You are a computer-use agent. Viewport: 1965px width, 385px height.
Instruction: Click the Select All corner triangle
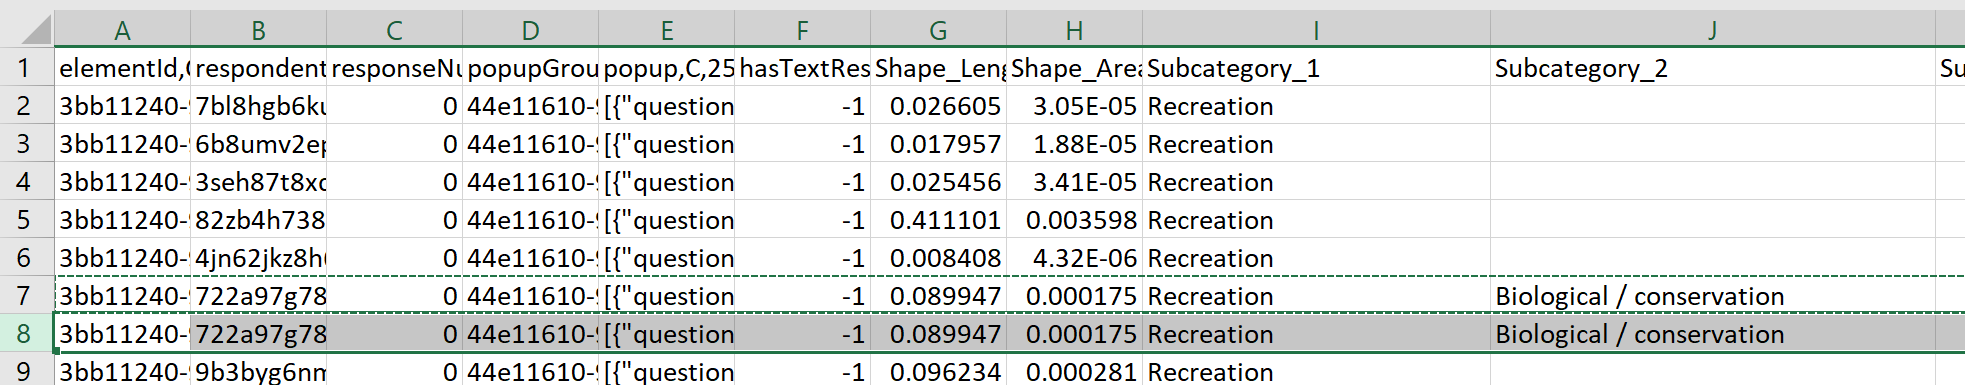[x=36, y=30]
